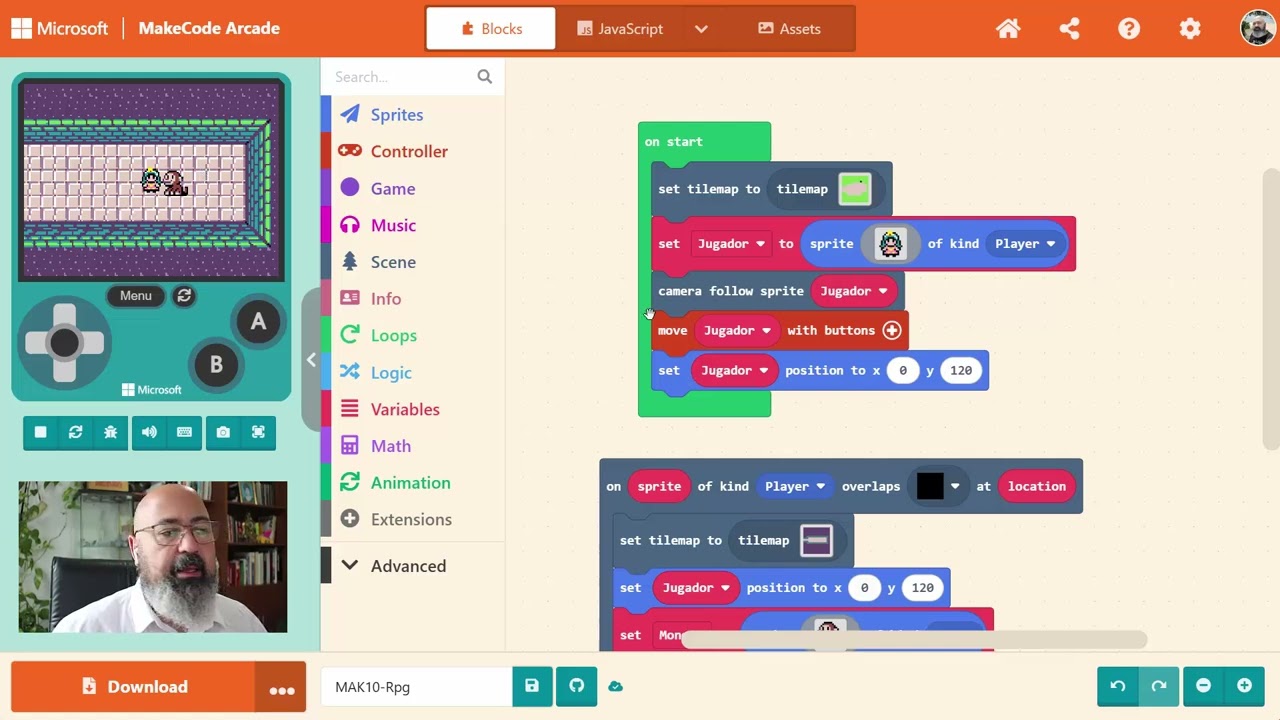The height and width of the screenshot is (720, 1280).
Task: Open the editor language dropdown arrow
Action: click(x=701, y=29)
